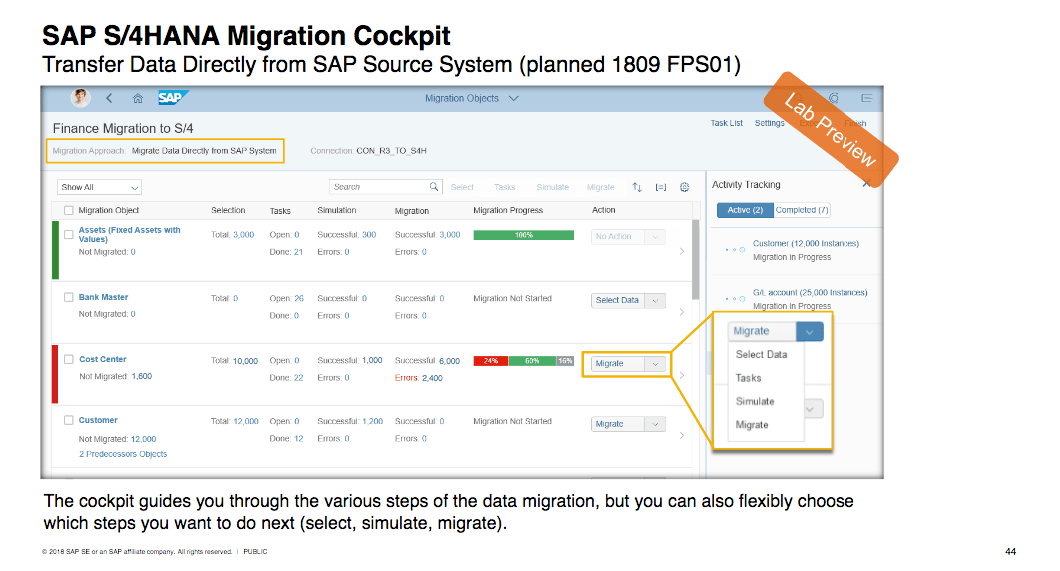The height and width of the screenshot is (571, 1060).
Task: Click G/L account activity progress icon
Action: coord(735,299)
